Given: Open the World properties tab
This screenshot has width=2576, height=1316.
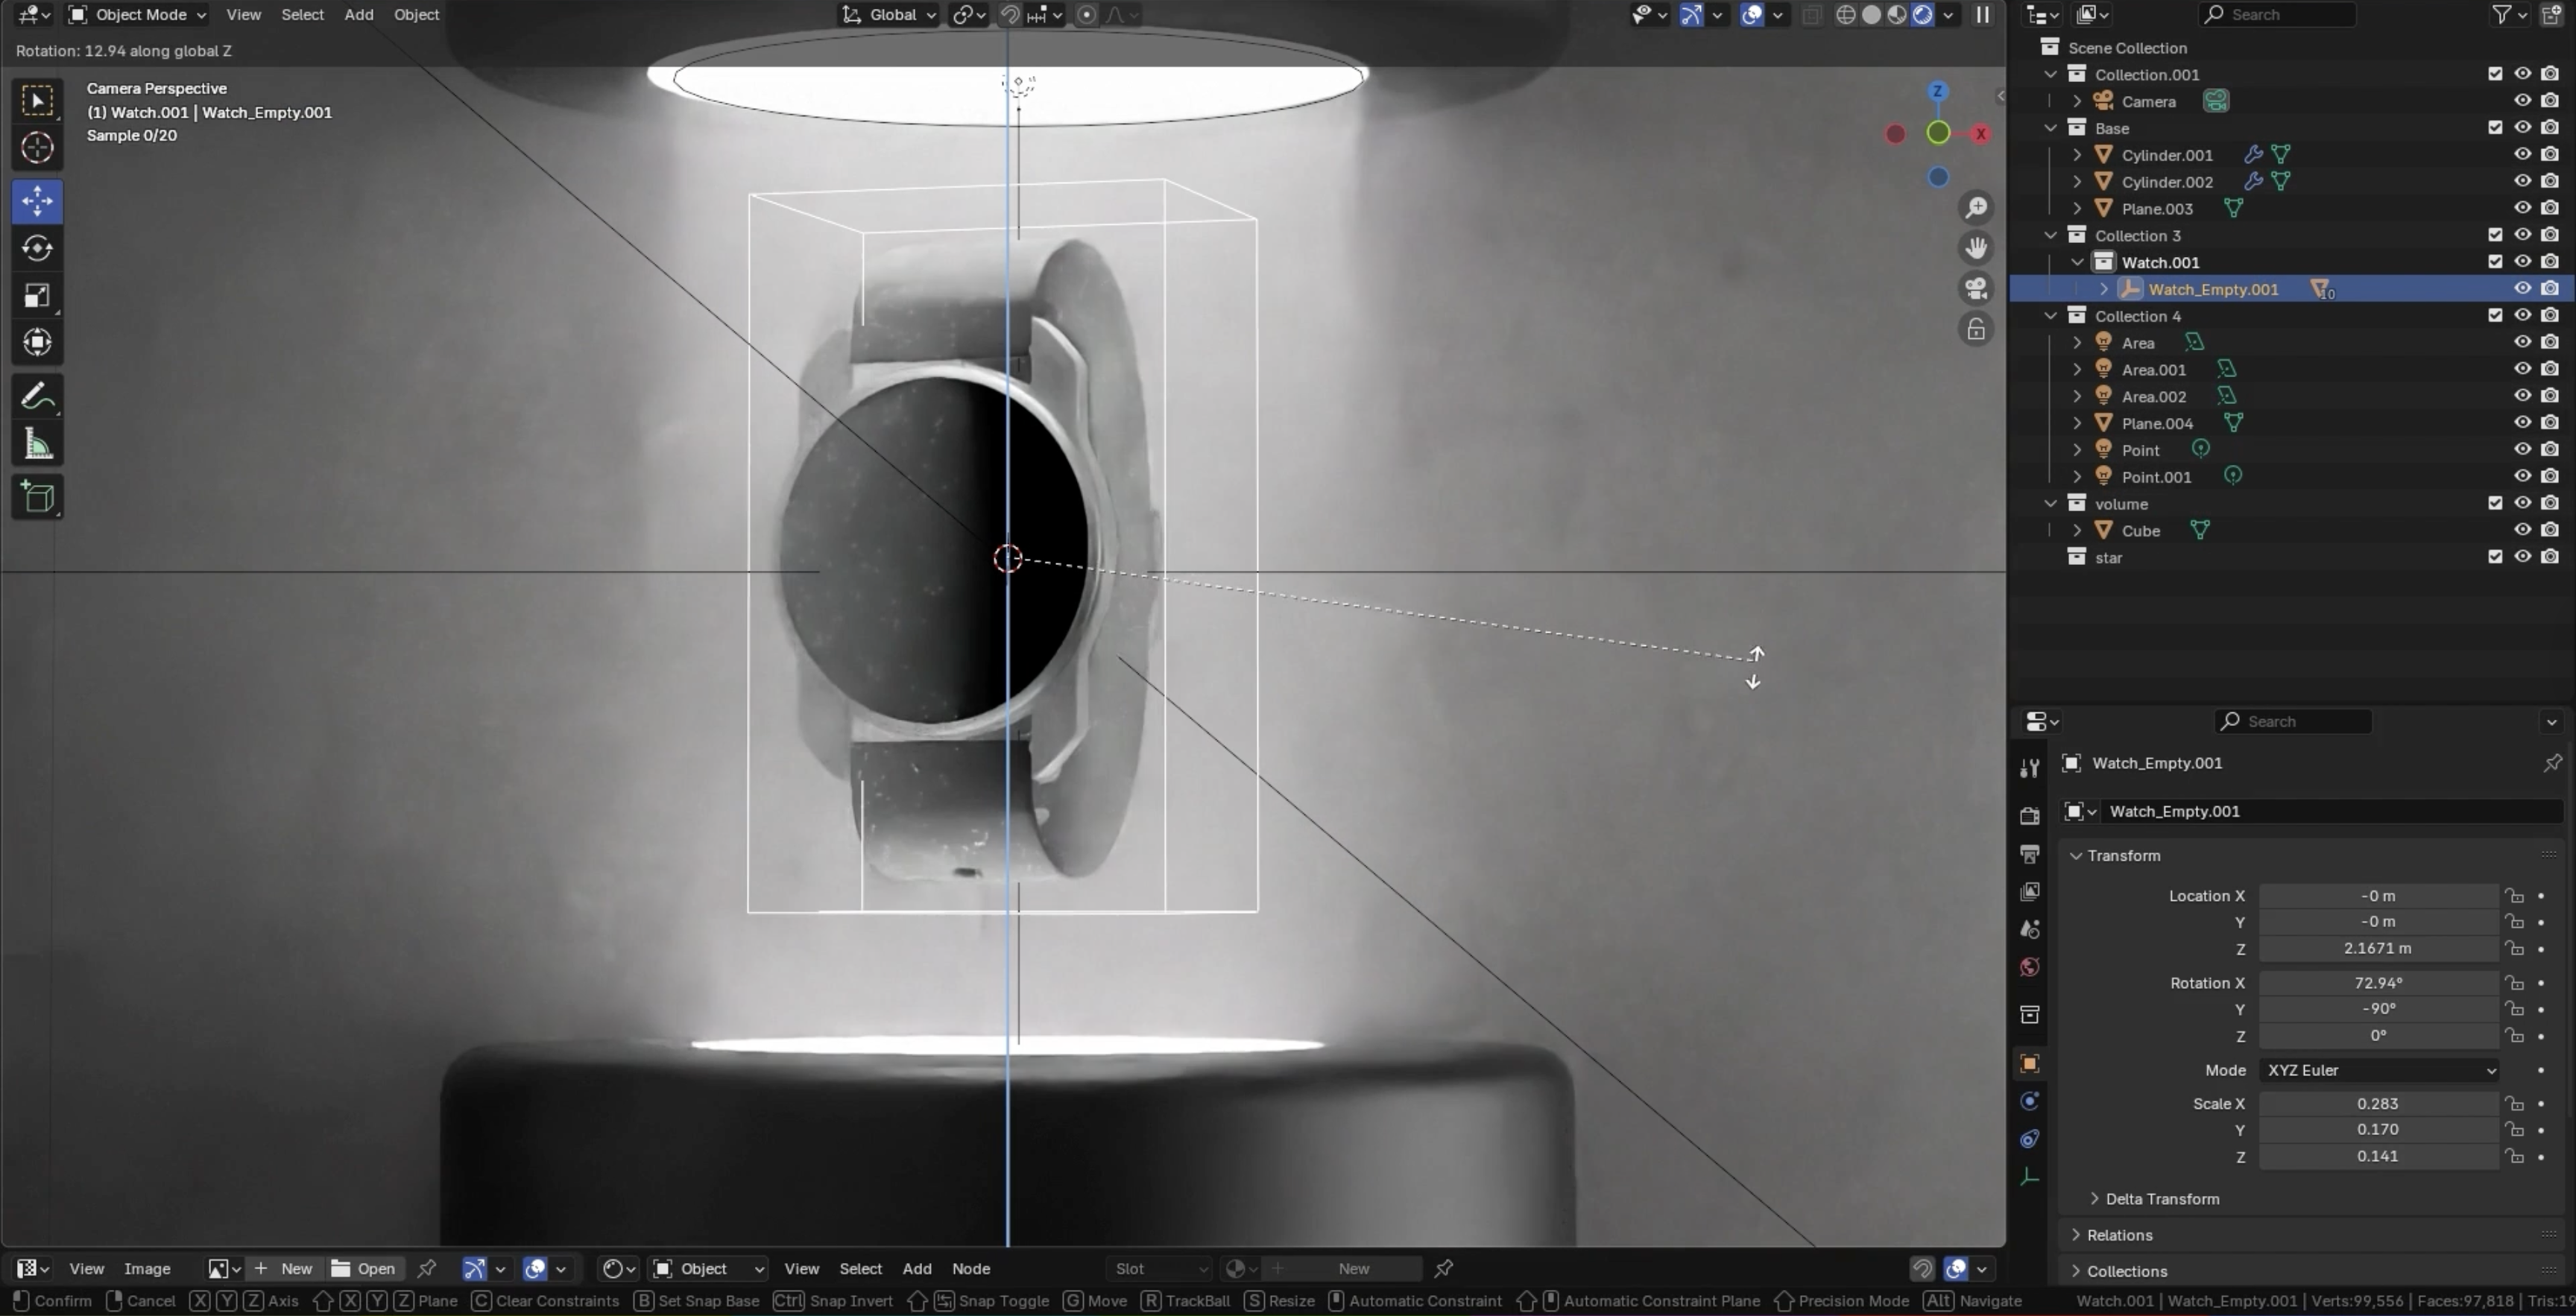Looking at the screenshot, I should pyautogui.click(x=2029, y=967).
